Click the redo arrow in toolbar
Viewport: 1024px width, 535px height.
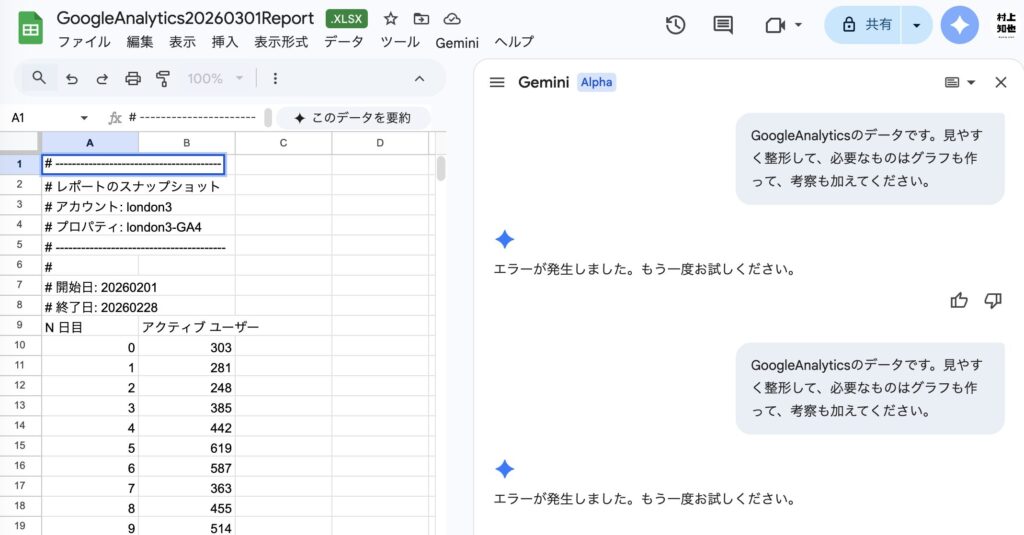coord(101,78)
